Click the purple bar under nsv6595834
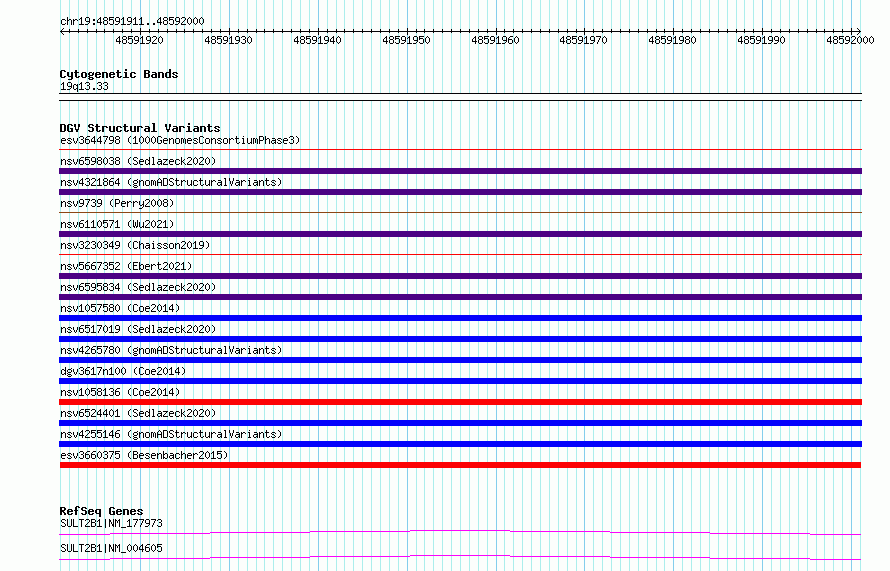 pyautogui.click(x=460, y=297)
